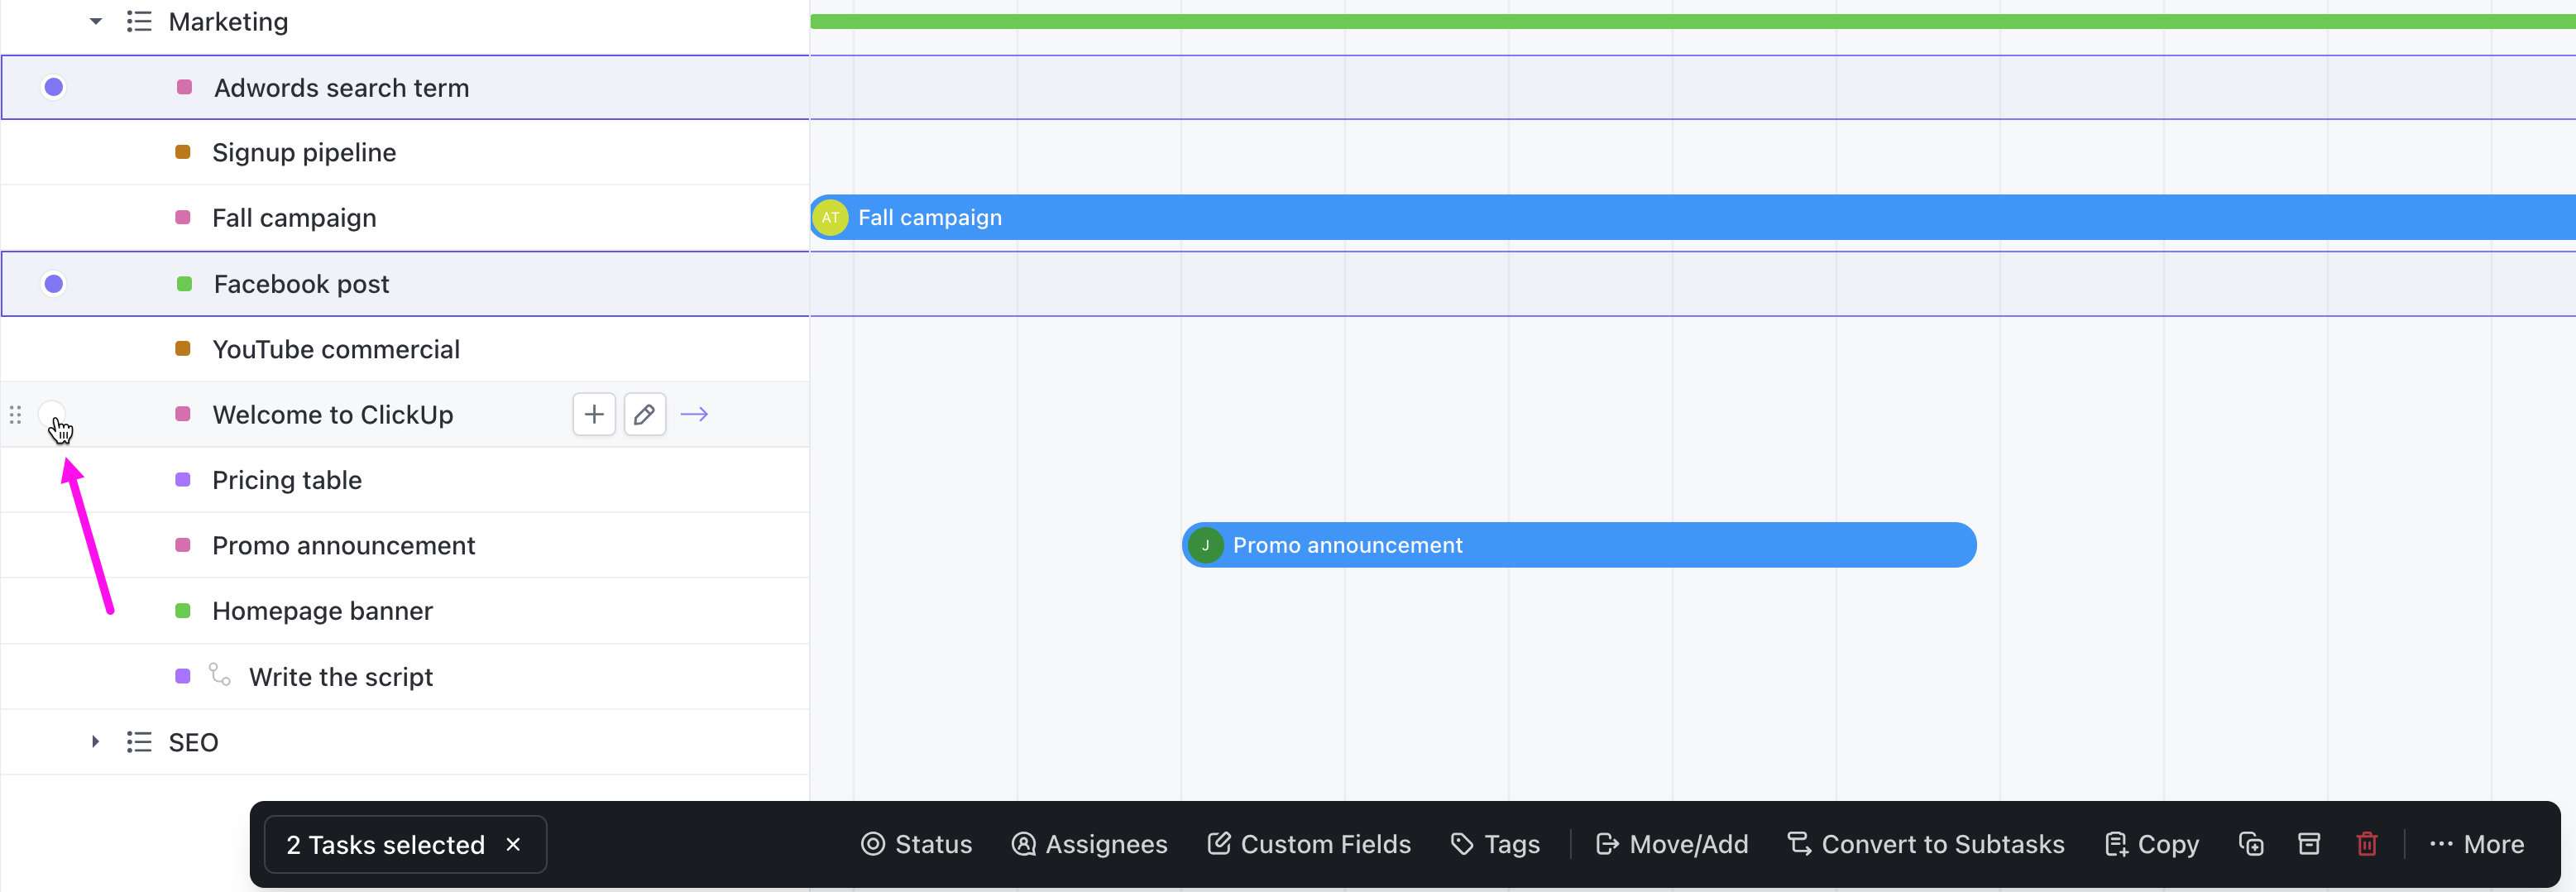This screenshot has height=892, width=2576.
Task: Open the red trash icon to delete selected tasks
Action: [x=2366, y=844]
